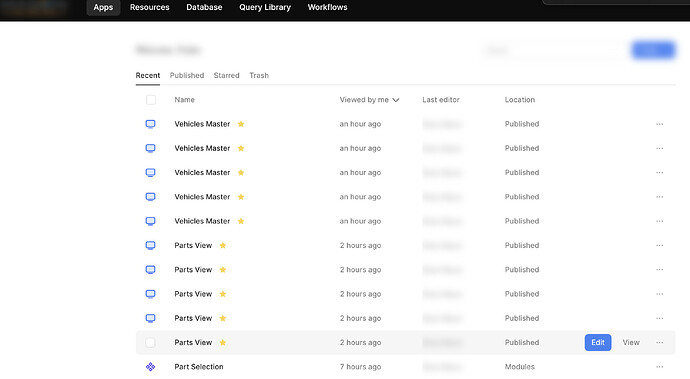The width and height of the screenshot is (690, 379).
Task: Click the star beside first Parts View
Action: coord(223,245)
